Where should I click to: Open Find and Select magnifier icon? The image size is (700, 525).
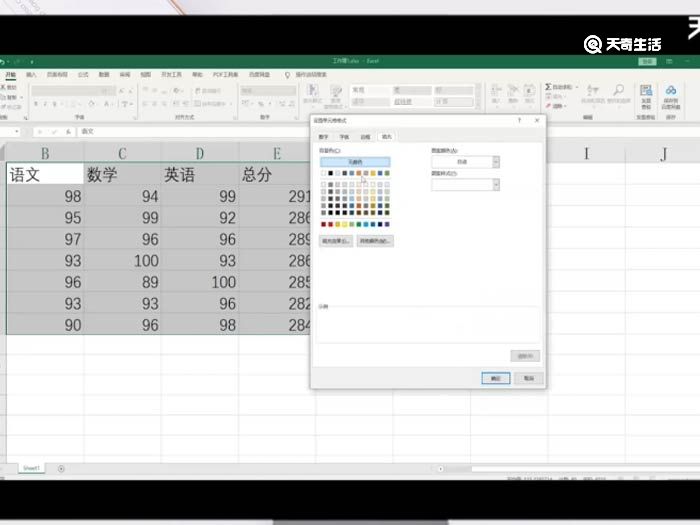coord(618,90)
